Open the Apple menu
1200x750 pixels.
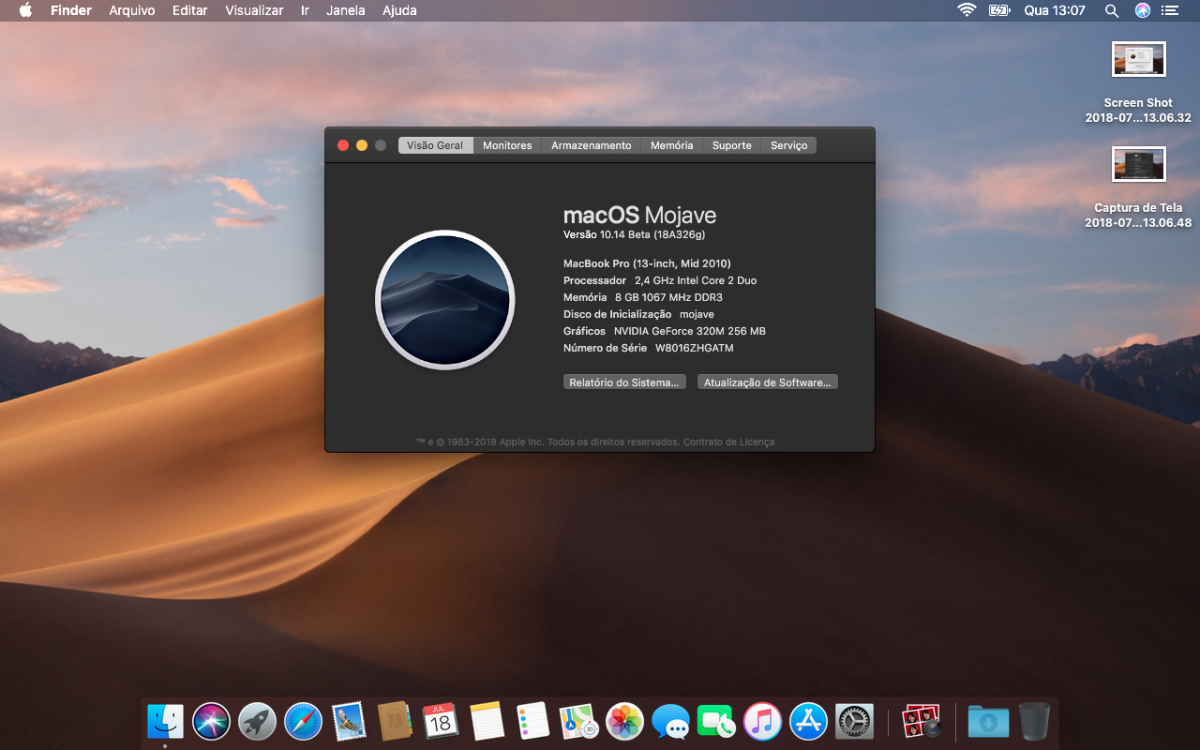pos(26,10)
